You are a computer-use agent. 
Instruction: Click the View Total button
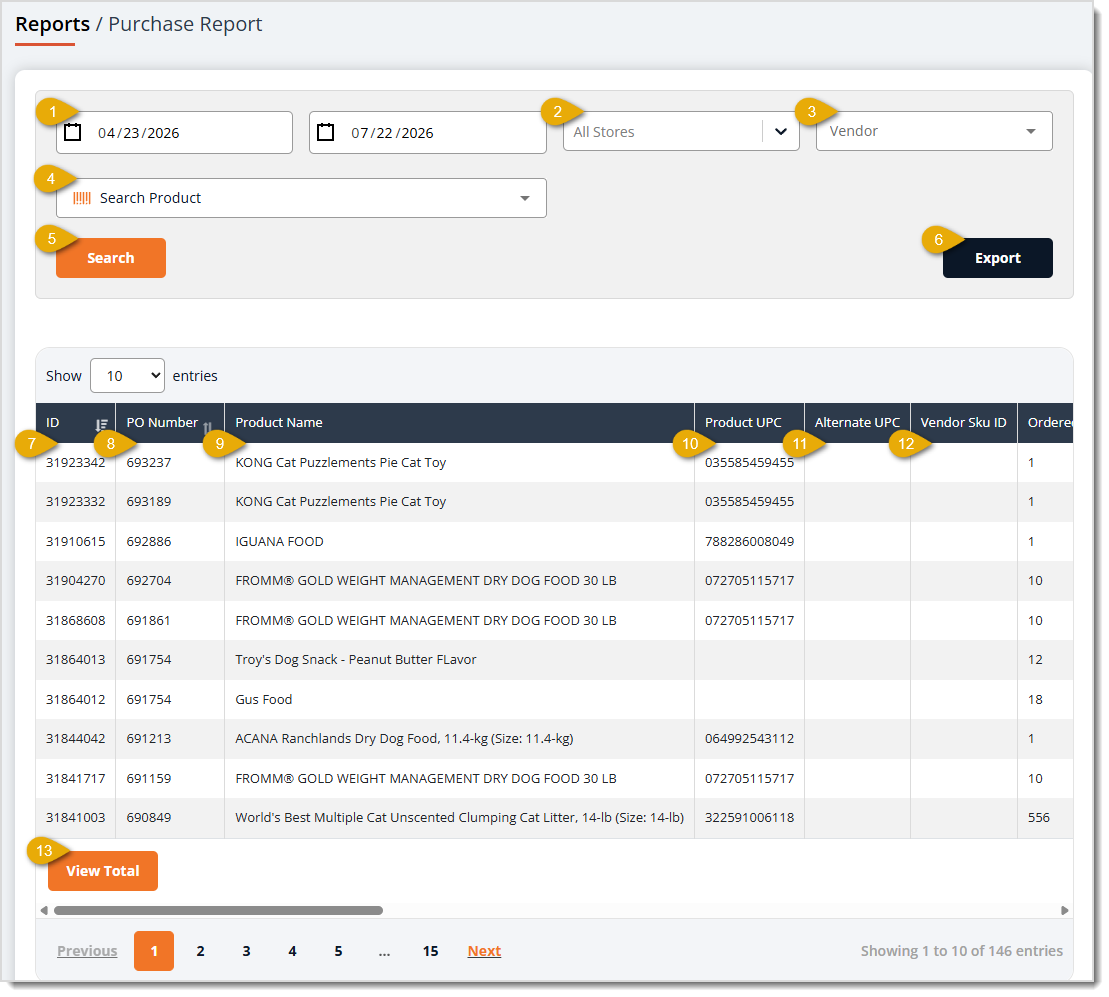[x=103, y=871]
